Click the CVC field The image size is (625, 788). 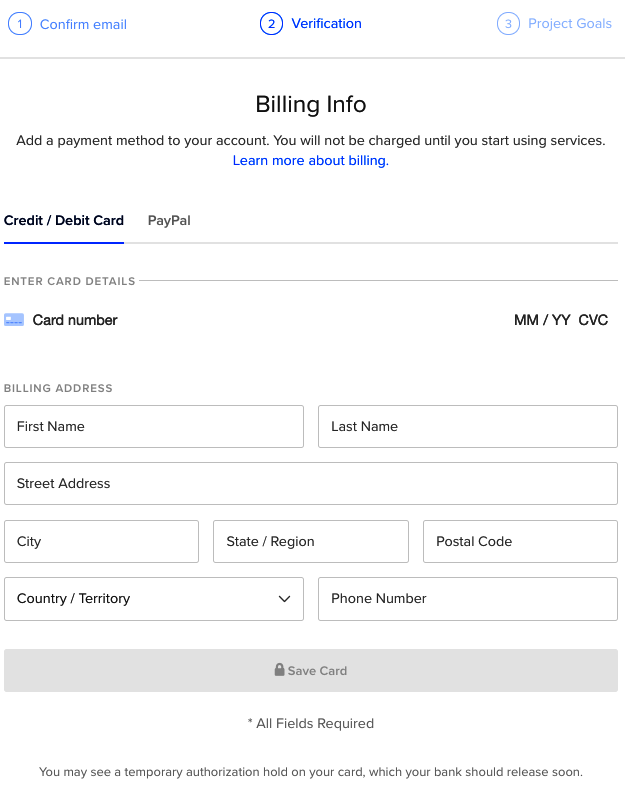[x=593, y=320]
